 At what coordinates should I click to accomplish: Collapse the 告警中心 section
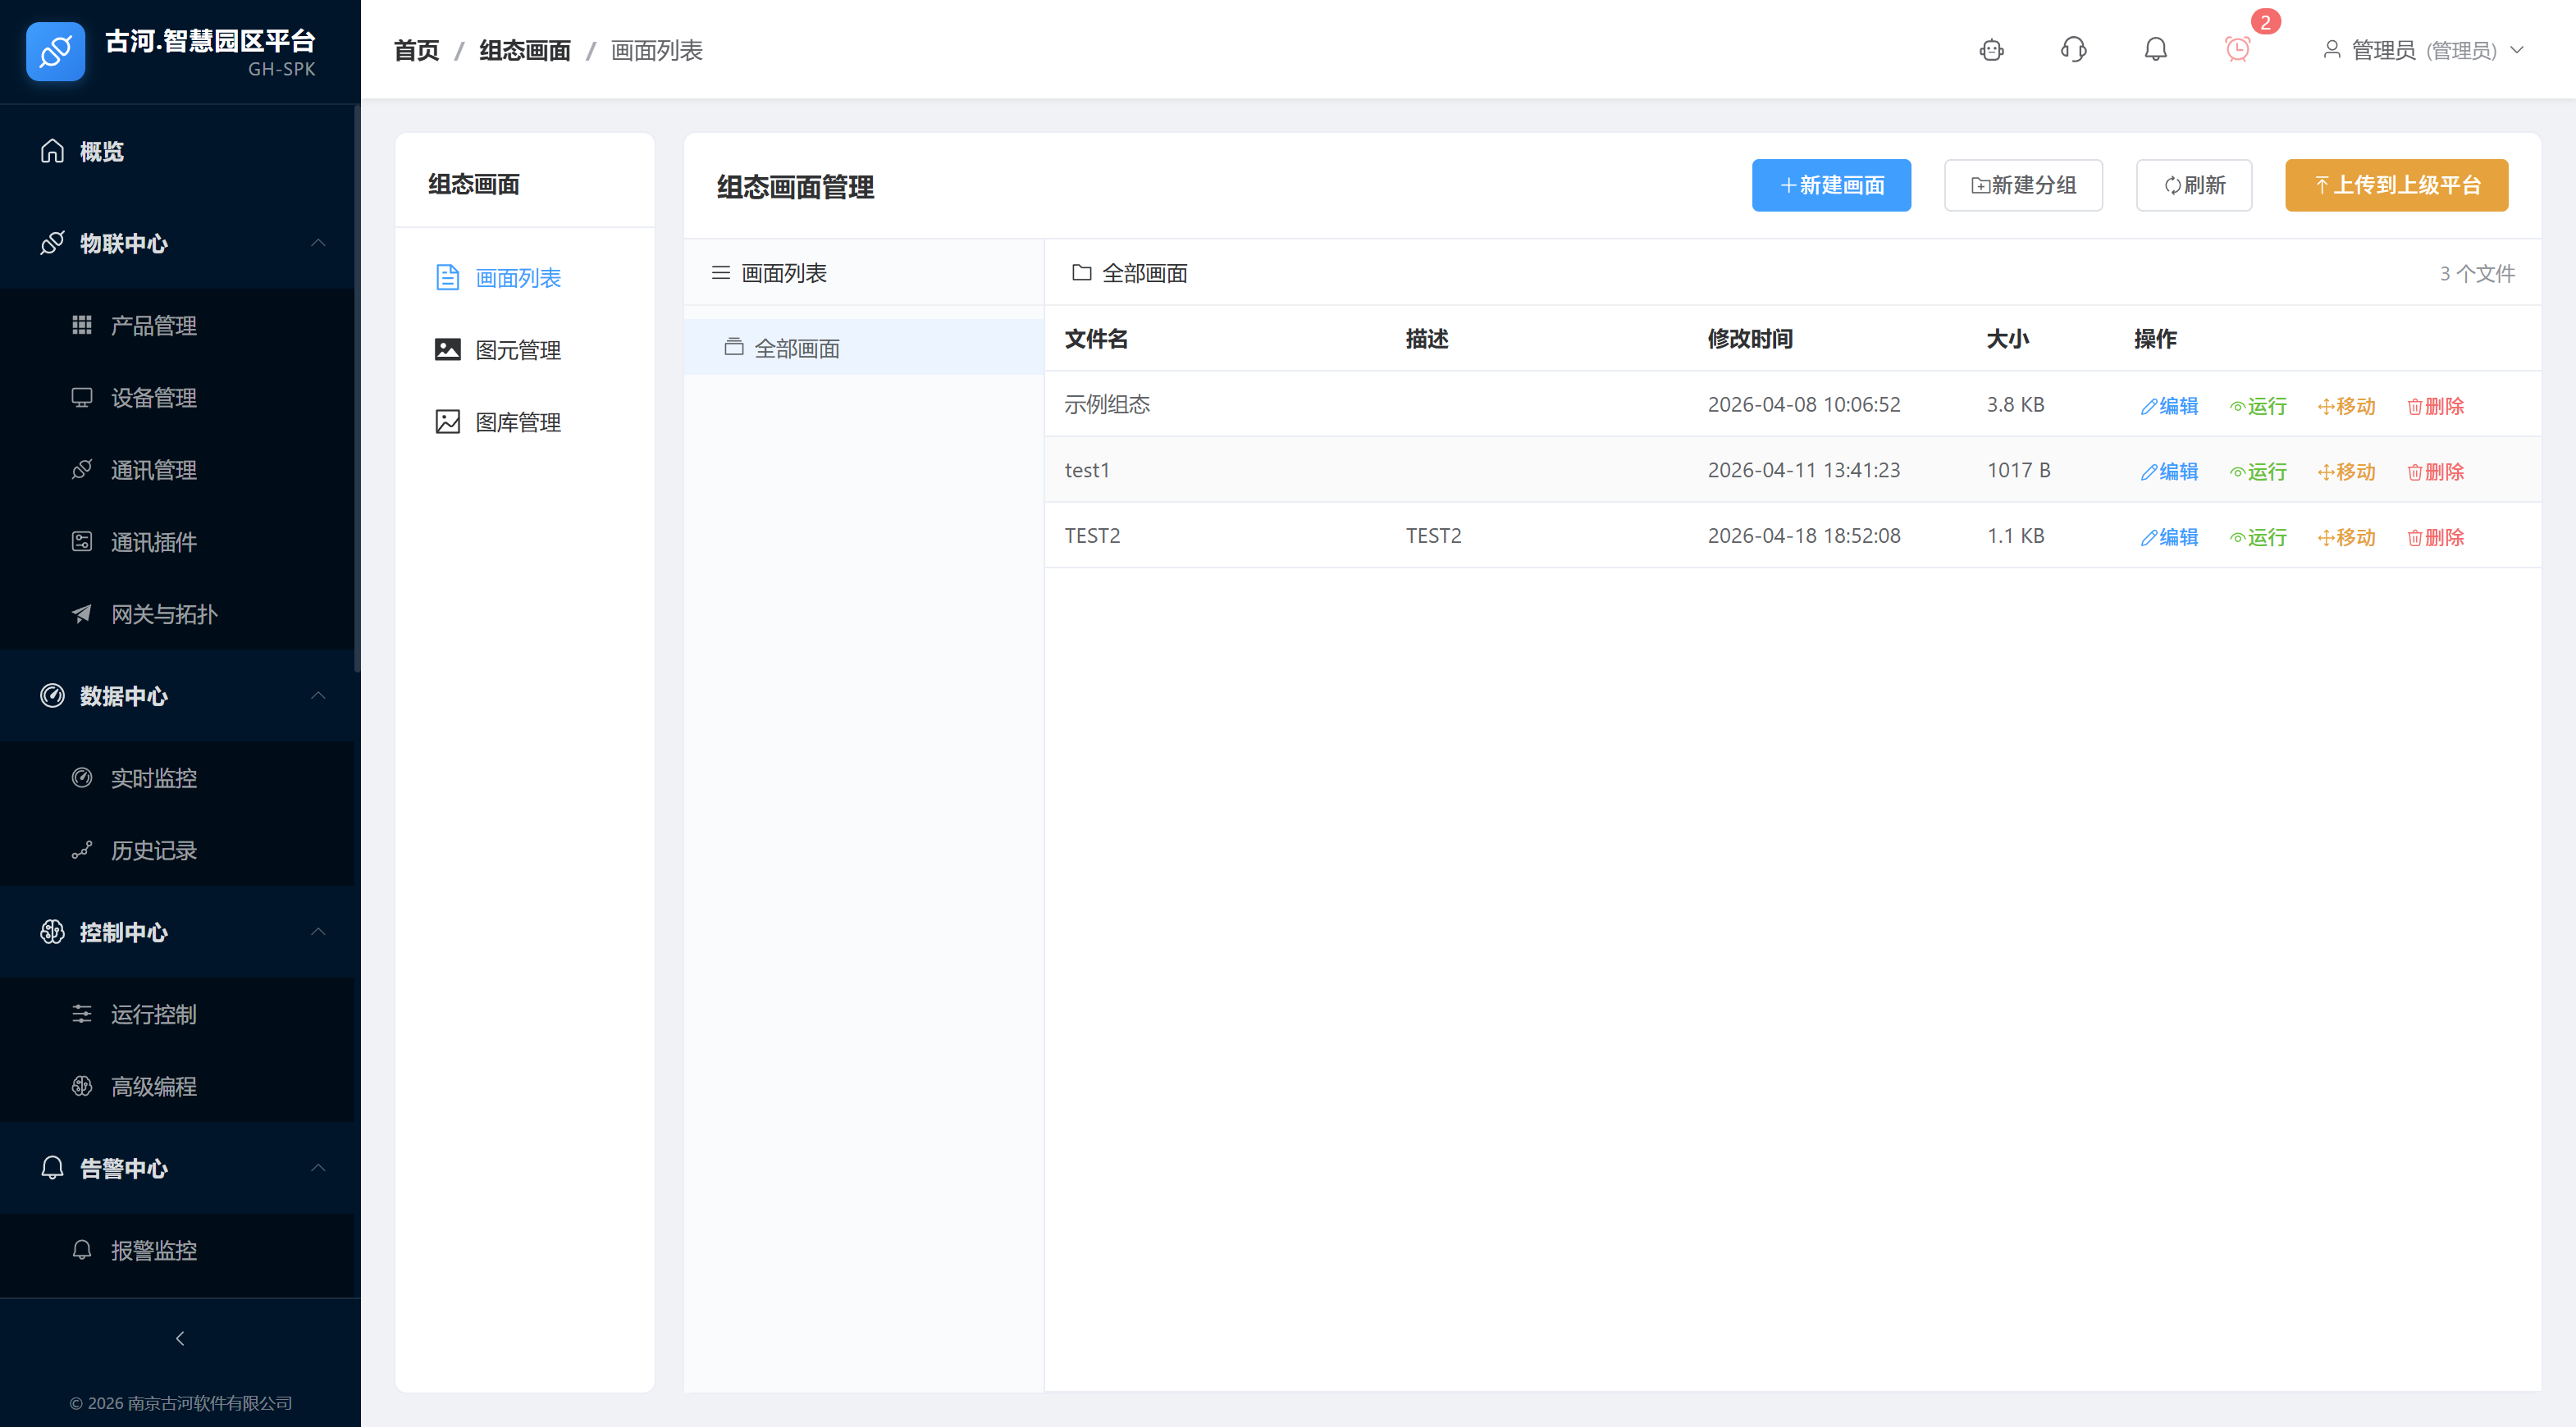tap(318, 1168)
